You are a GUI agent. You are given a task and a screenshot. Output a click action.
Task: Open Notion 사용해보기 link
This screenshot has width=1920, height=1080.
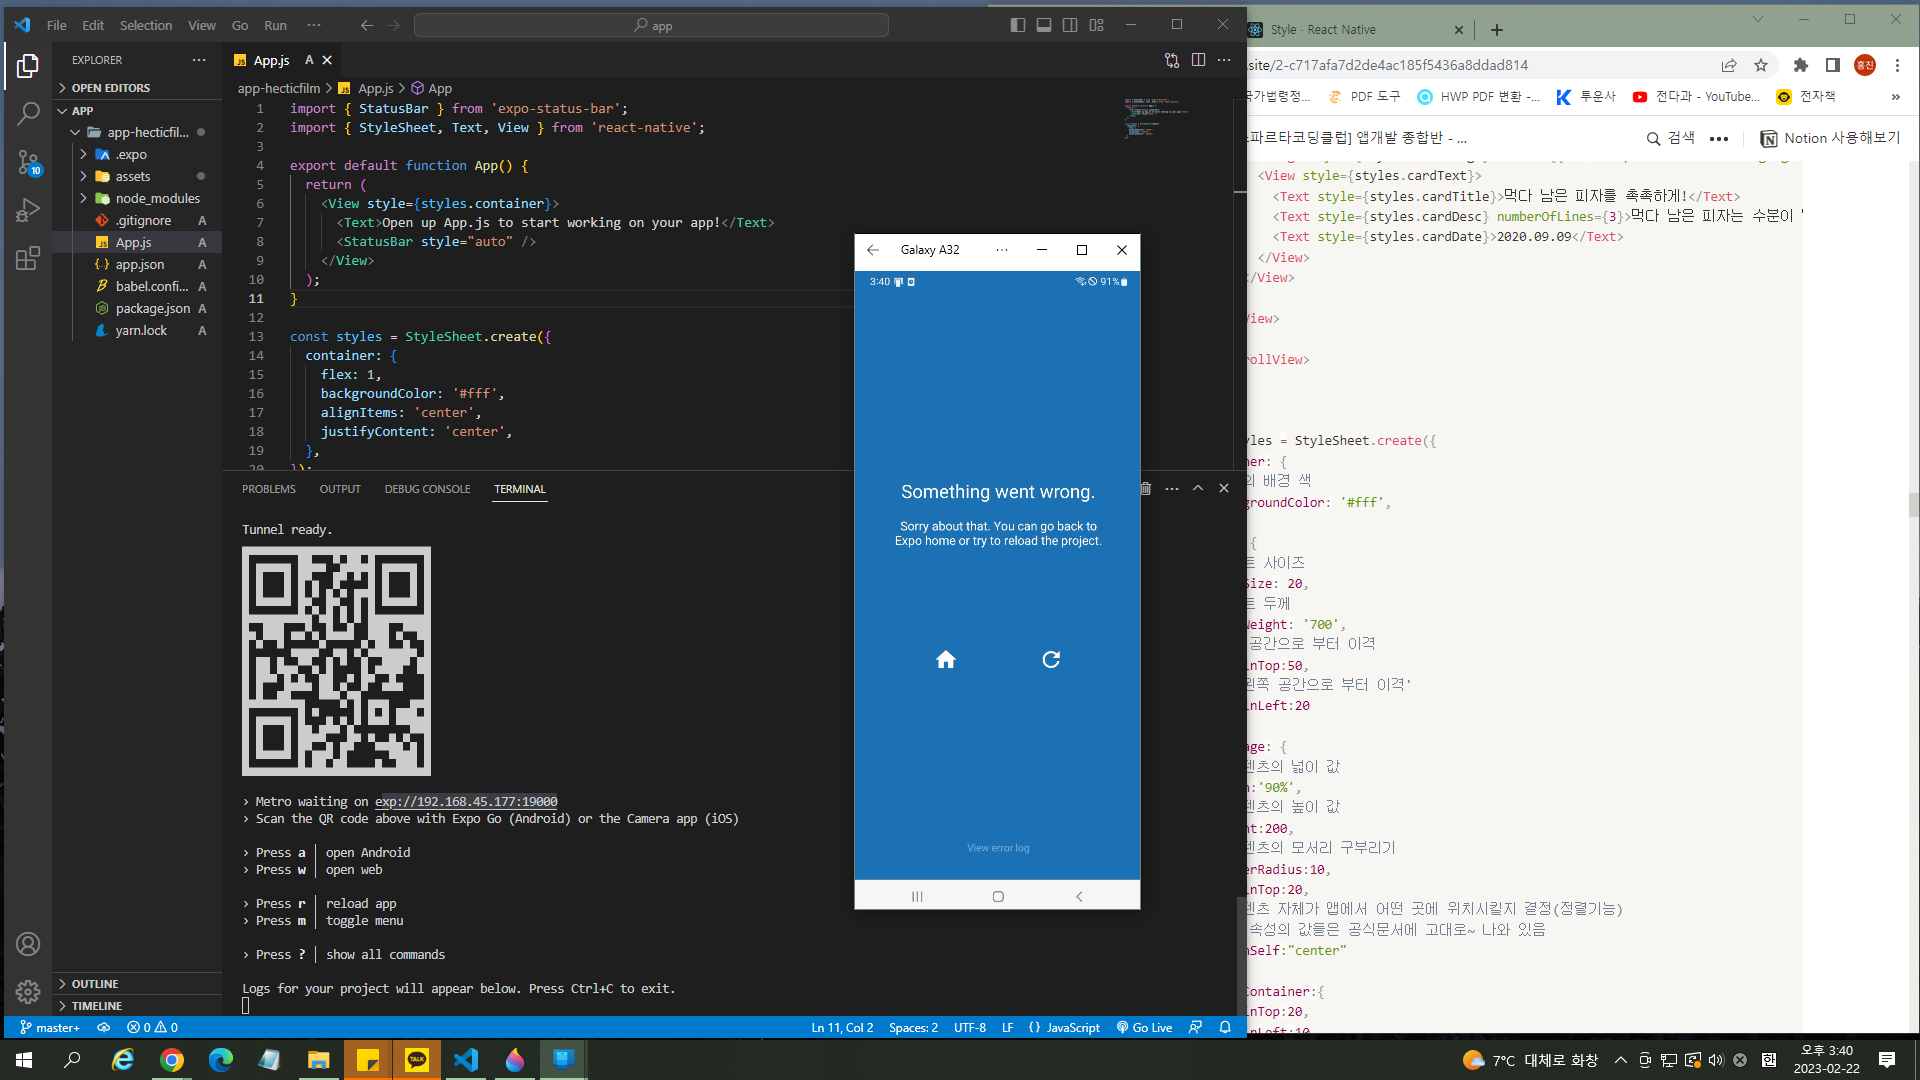(1830, 138)
